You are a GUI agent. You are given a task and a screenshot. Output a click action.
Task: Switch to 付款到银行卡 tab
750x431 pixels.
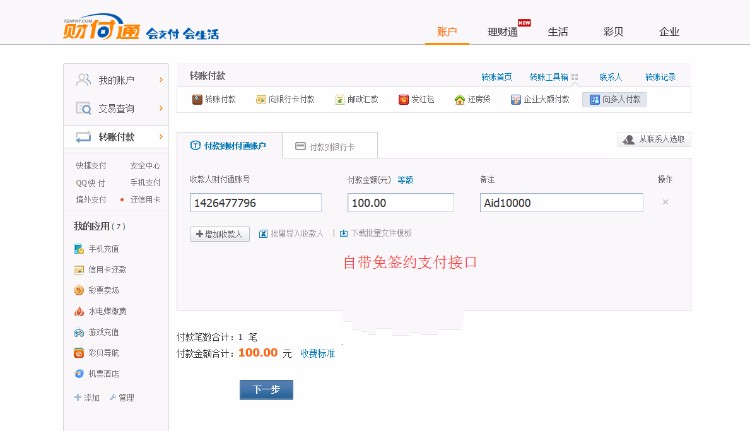click(x=330, y=146)
